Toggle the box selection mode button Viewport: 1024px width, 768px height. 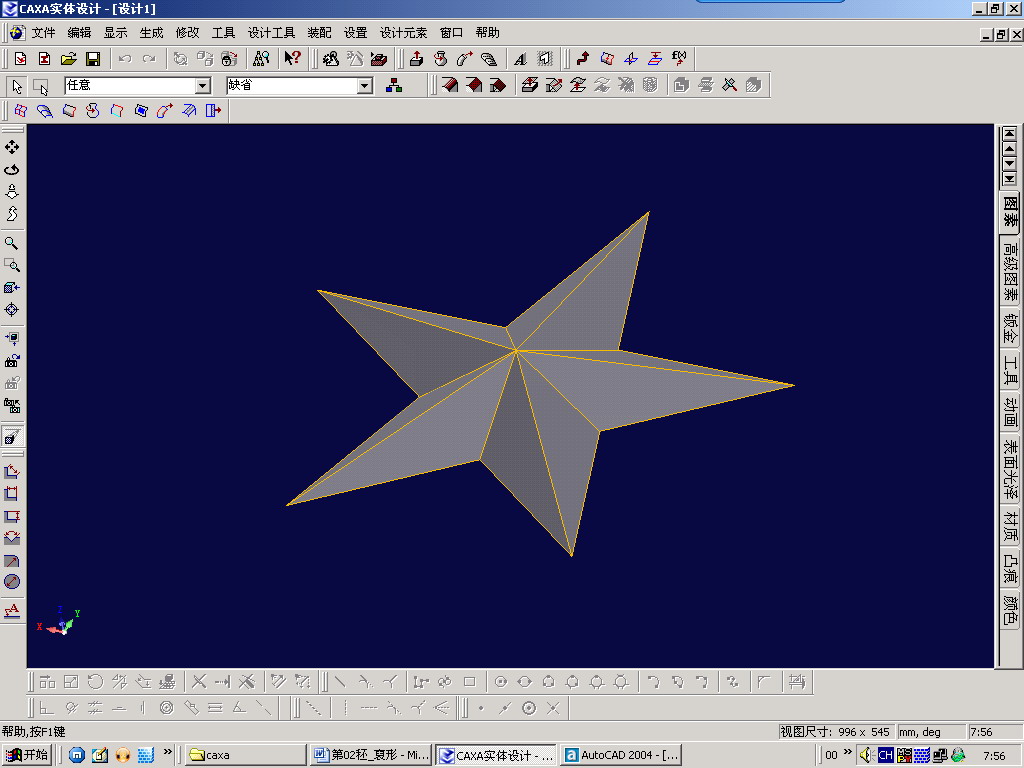(41, 86)
